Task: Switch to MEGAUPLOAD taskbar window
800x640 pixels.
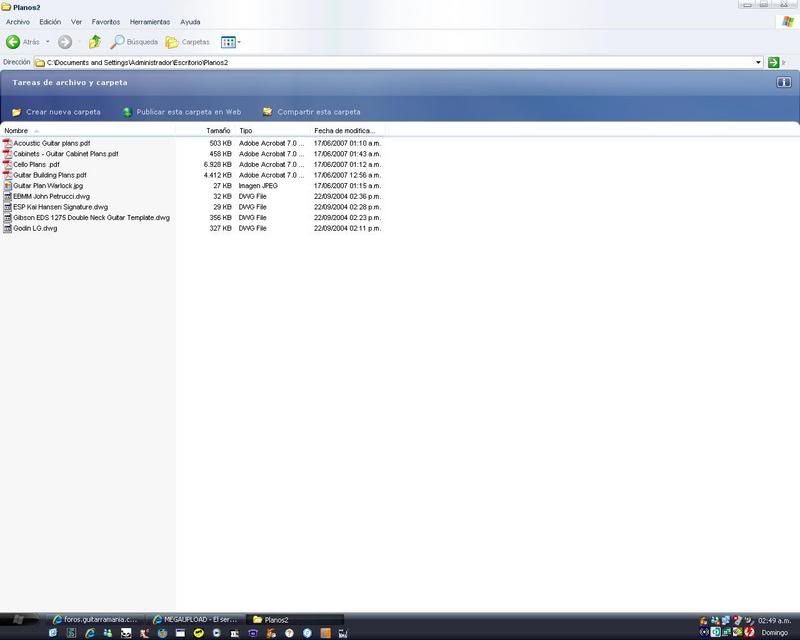Action: (195, 619)
